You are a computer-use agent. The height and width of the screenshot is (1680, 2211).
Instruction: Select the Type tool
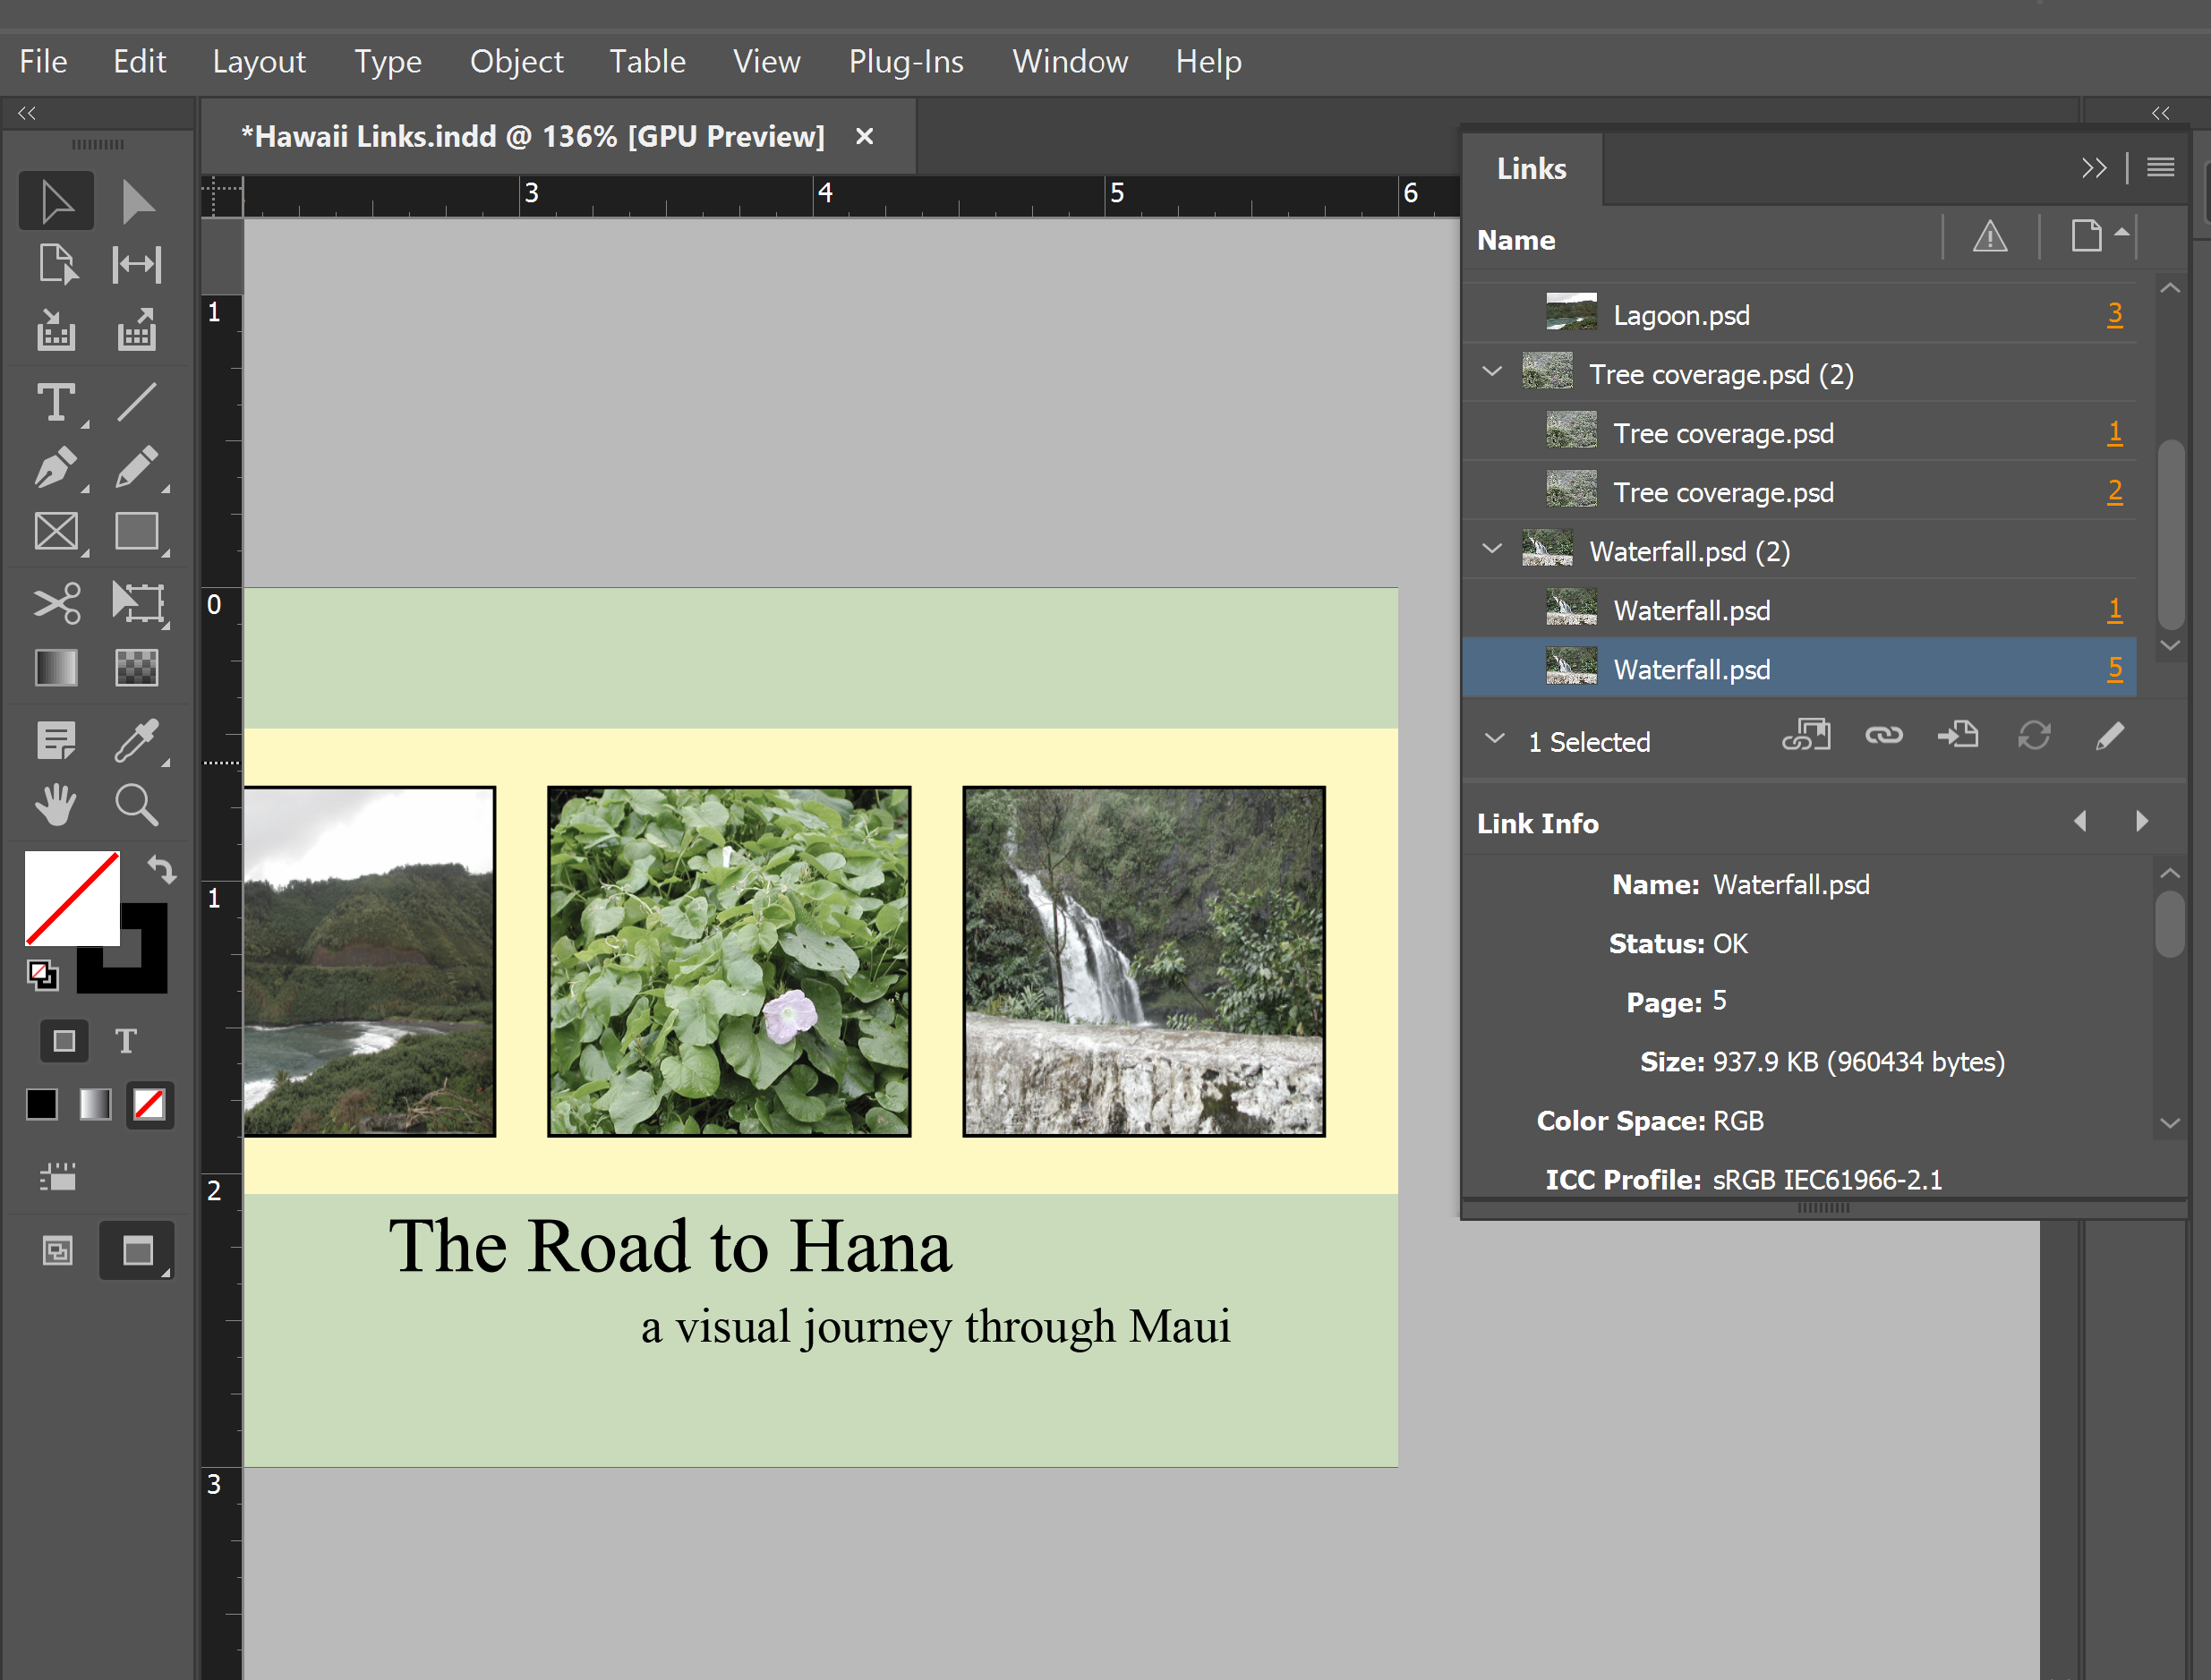click(x=56, y=403)
